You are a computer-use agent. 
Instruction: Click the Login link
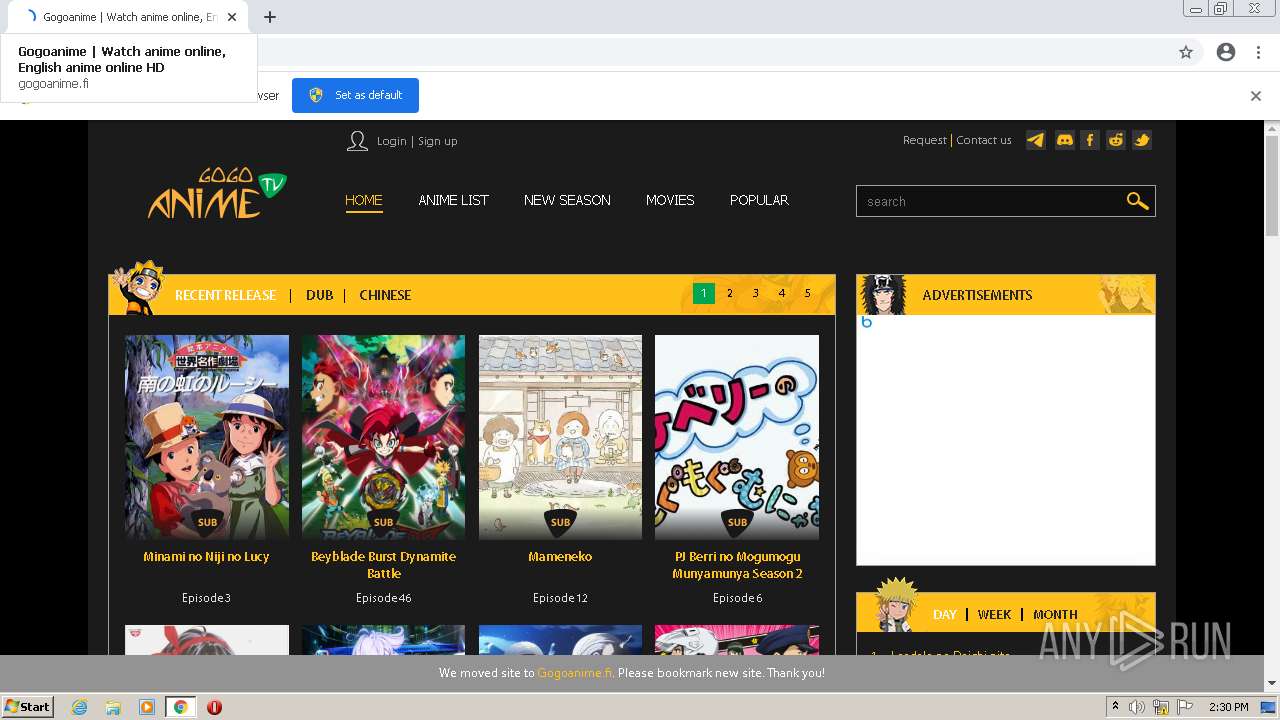[x=391, y=141]
